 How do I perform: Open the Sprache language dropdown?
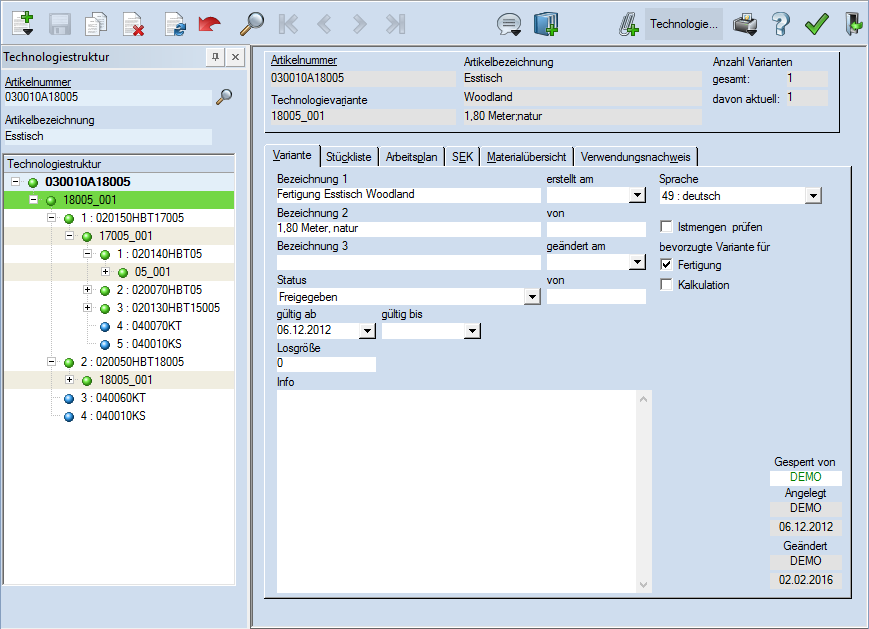(812, 196)
